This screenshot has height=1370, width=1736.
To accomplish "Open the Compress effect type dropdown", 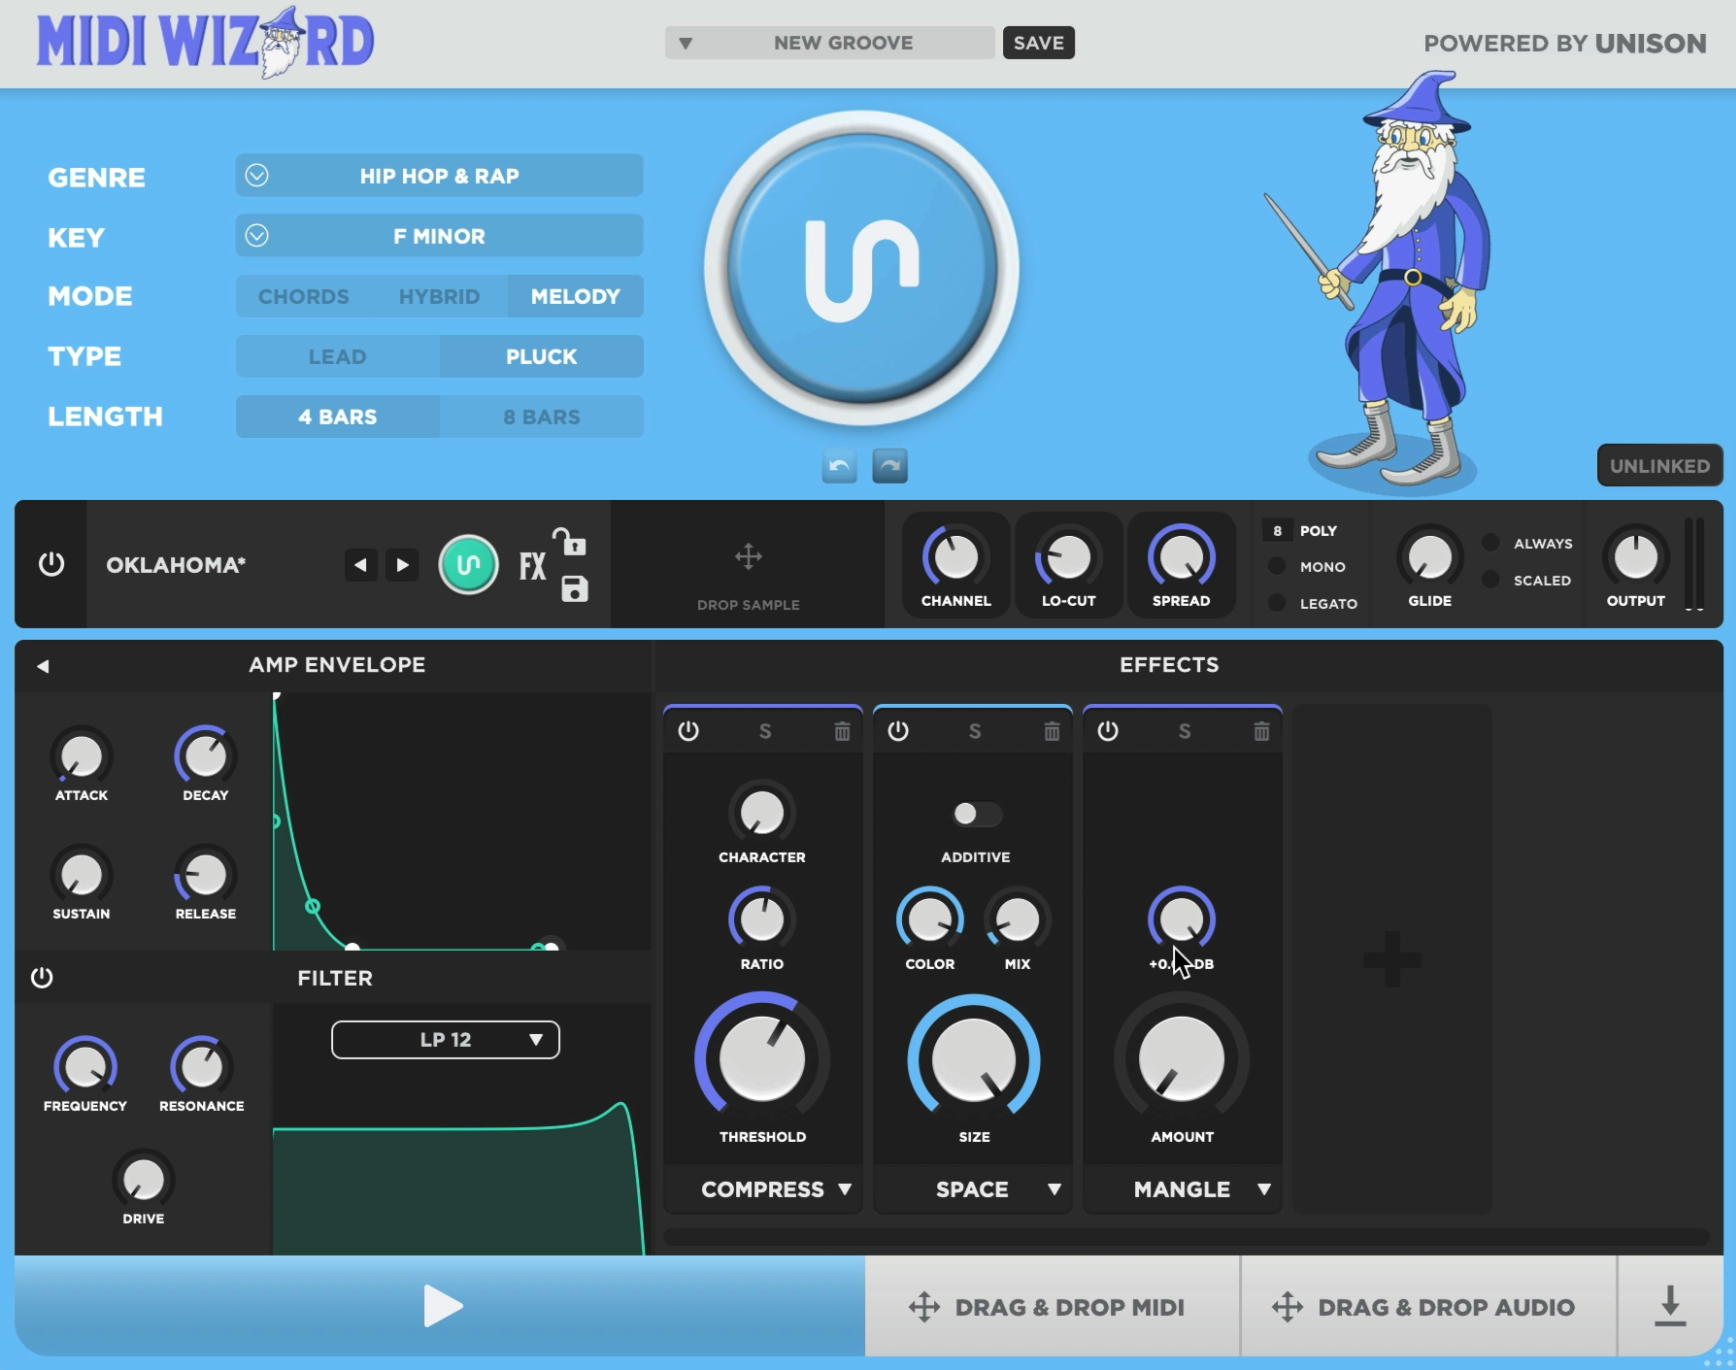I will pos(763,1189).
